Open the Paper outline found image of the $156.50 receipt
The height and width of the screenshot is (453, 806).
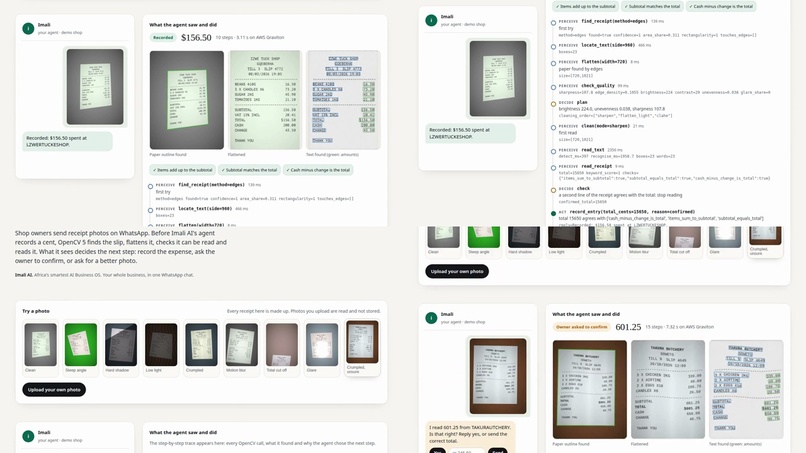(x=187, y=100)
